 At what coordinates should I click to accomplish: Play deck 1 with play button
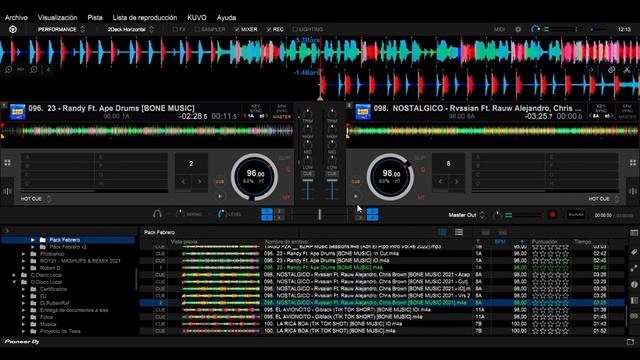(220, 196)
